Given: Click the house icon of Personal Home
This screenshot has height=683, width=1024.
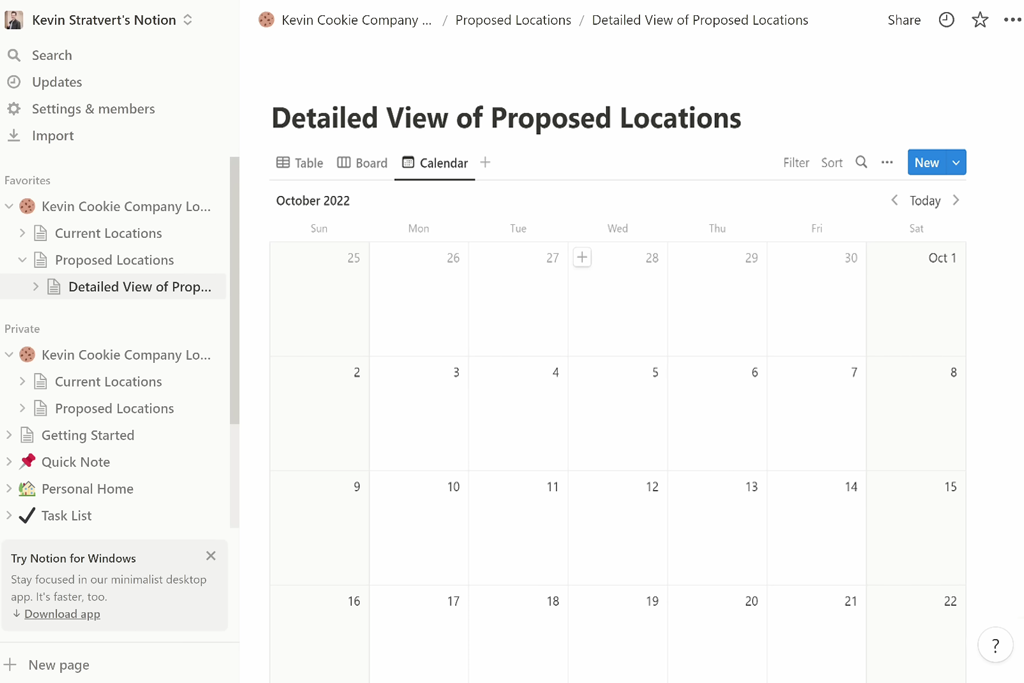Looking at the screenshot, I should pos(27,488).
